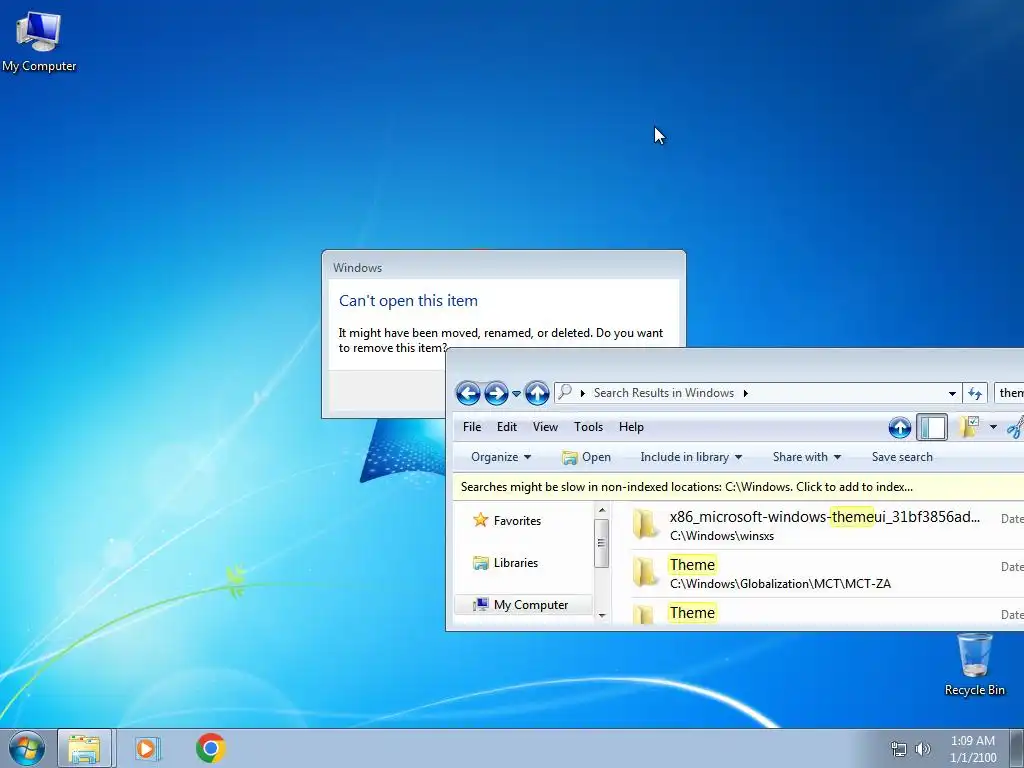The width and height of the screenshot is (1024, 768).
Task: Open the volume speaker tray icon
Action: click(923, 749)
